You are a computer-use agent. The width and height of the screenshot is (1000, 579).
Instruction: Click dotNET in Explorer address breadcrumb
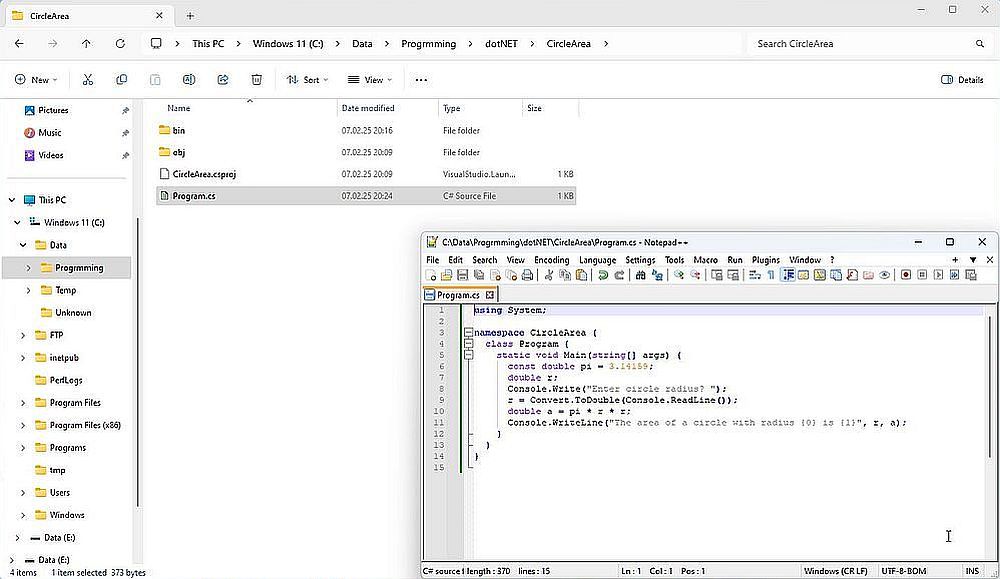pyautogui.click(x=501, y=43)
